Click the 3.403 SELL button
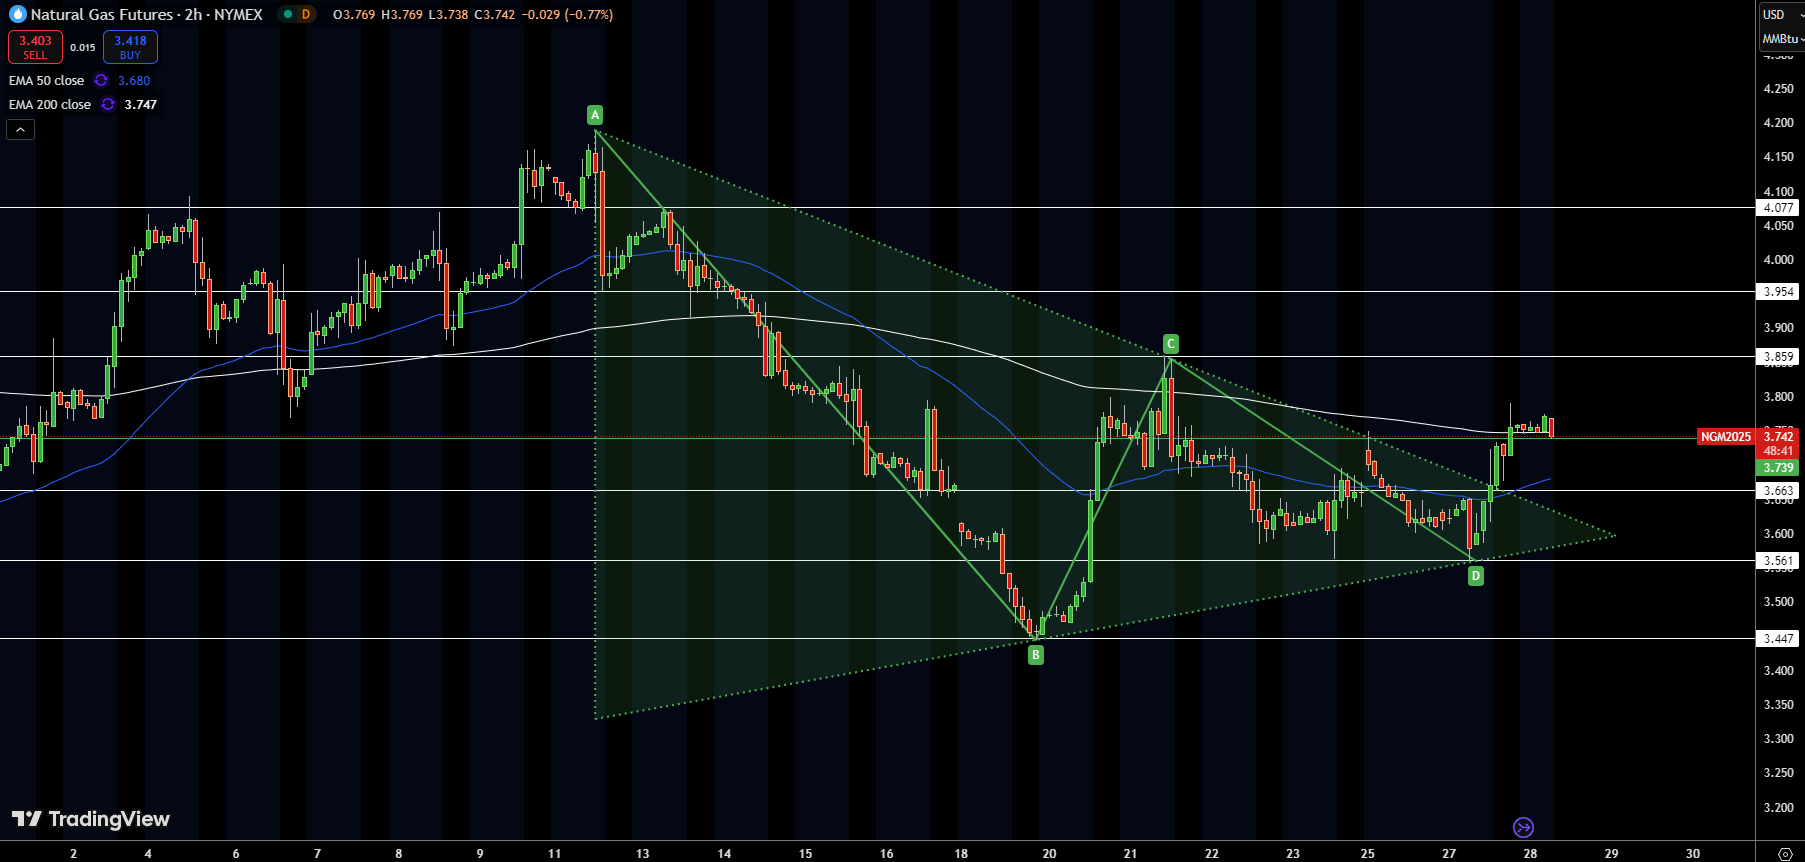 (35, 47)
